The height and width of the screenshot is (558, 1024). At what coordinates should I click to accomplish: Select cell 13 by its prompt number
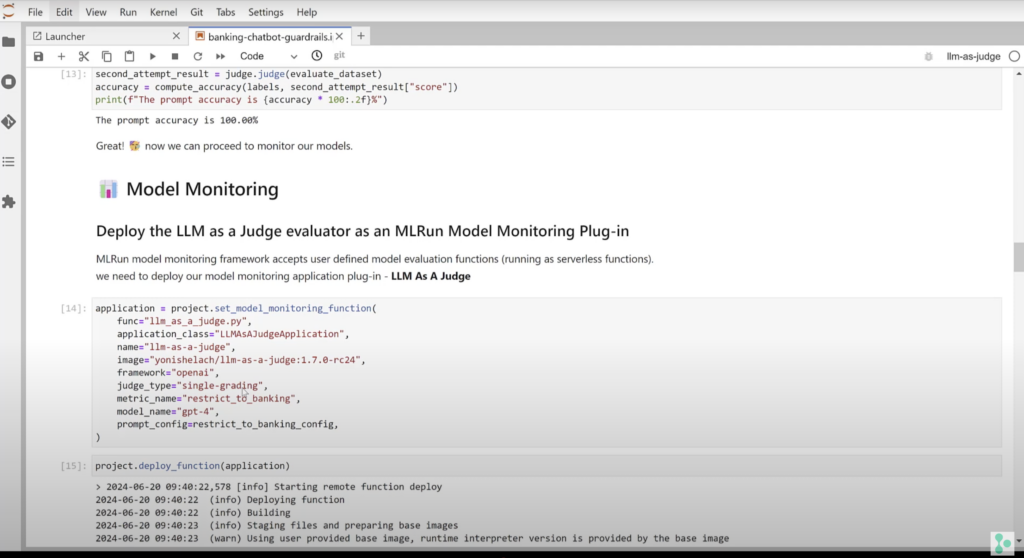point(73,74)
